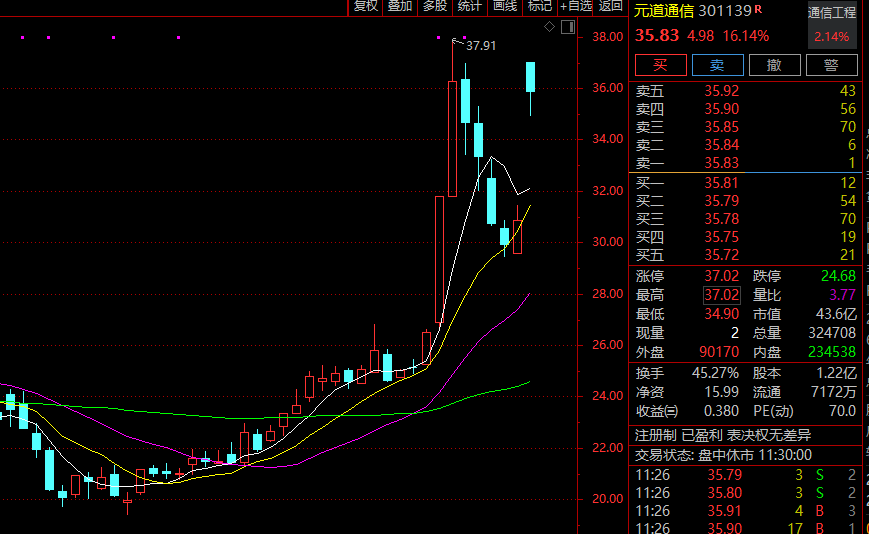Switch to 多股 multi-stock view
Viewport: 869px width, 534px height.
(x=434, y=6)
